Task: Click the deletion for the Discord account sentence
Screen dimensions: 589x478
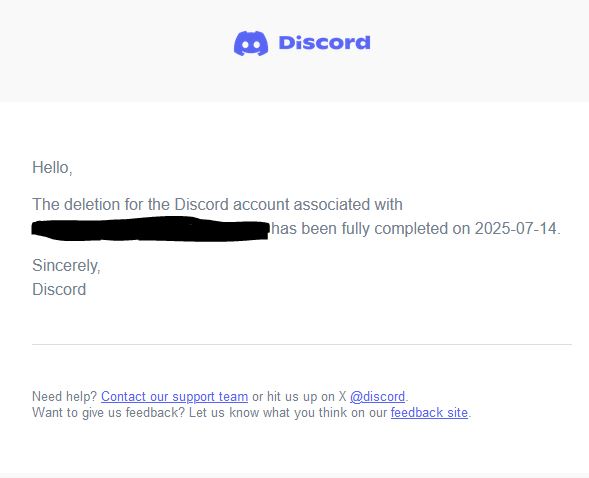Action: coord(217,205)
